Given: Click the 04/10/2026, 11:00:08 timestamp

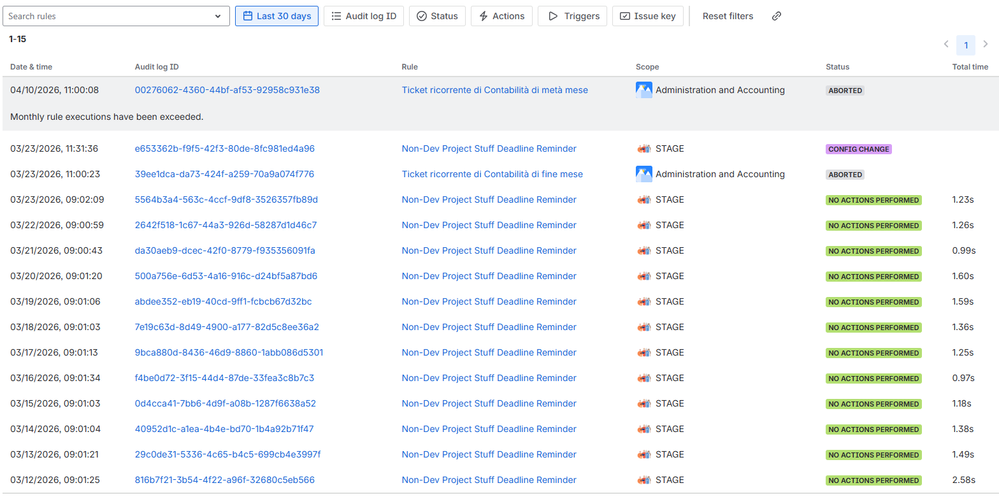Looking at the screenshot, I should click(55, 90).
